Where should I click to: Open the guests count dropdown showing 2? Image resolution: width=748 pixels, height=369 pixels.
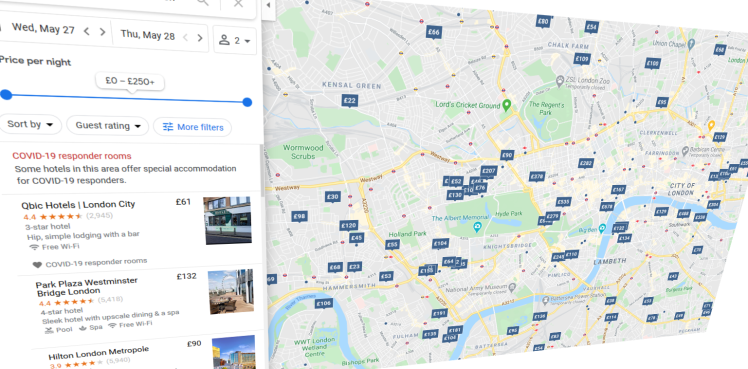pos(234,41)
